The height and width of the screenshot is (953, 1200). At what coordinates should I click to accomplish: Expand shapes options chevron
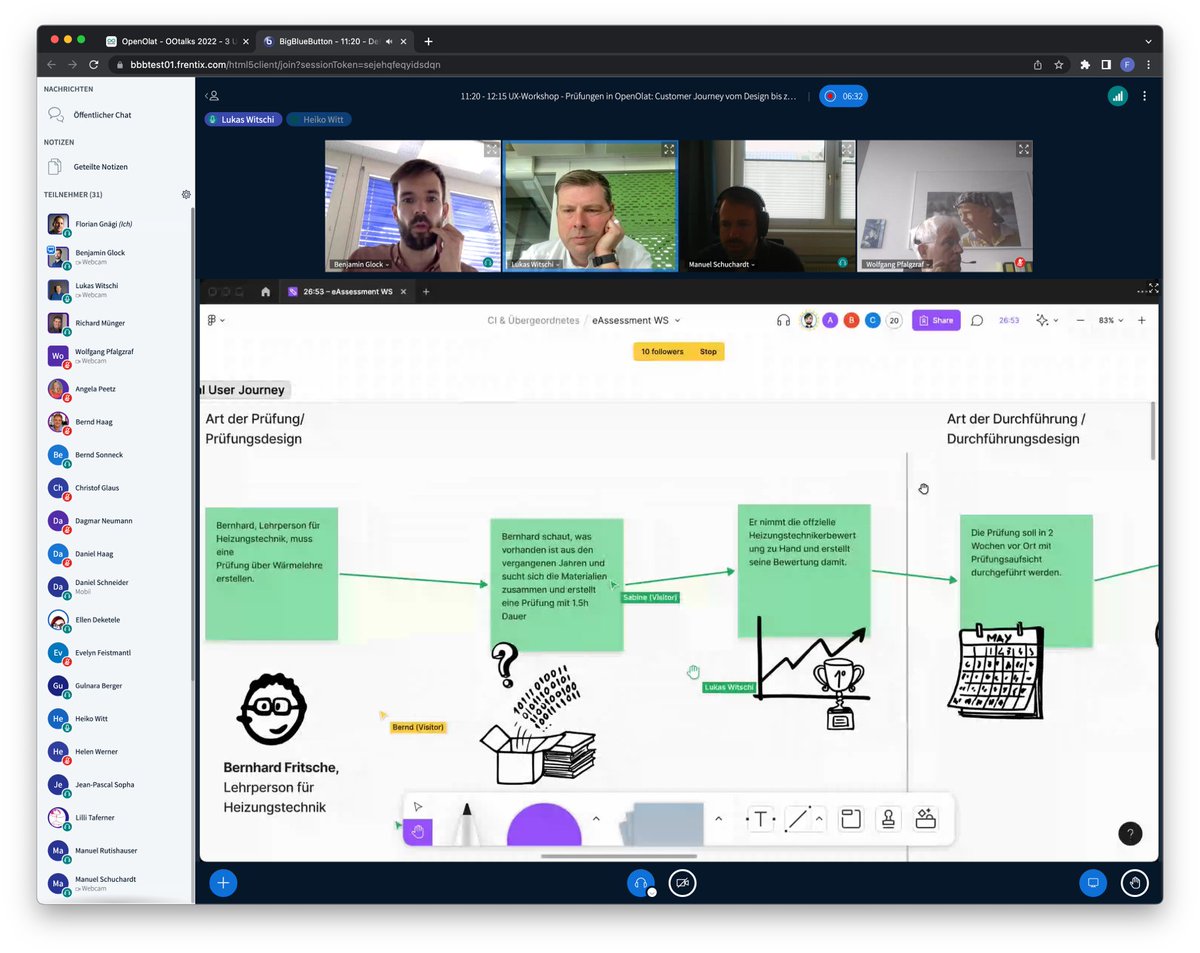596,818
